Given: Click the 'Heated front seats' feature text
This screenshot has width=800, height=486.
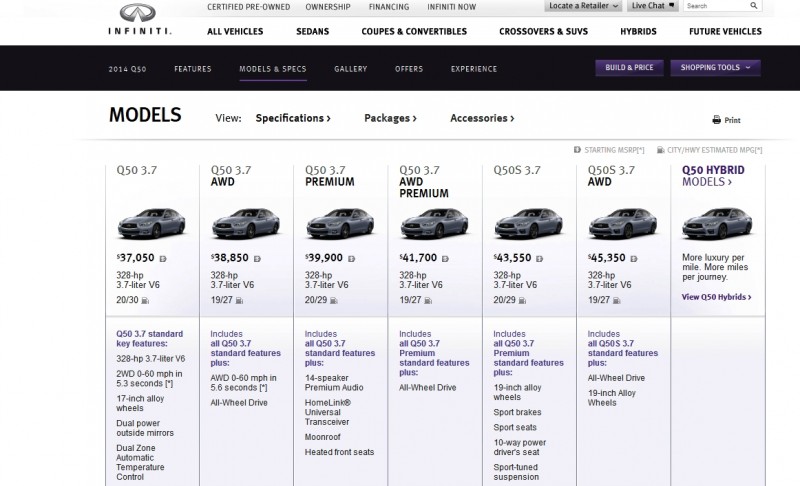Looking at the screenshot, I should pyautogui.click(x=339, y=452).
